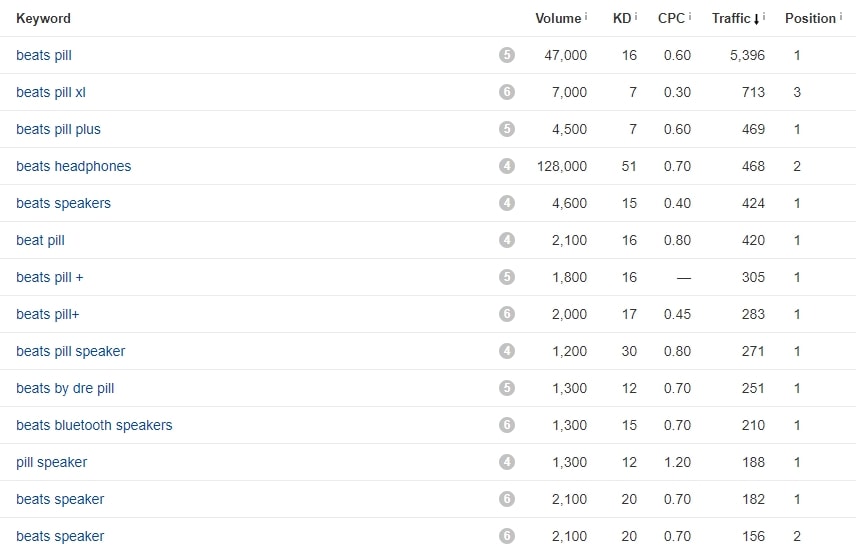Open SERP features badge for beats speakers

[x=507, y=203]
